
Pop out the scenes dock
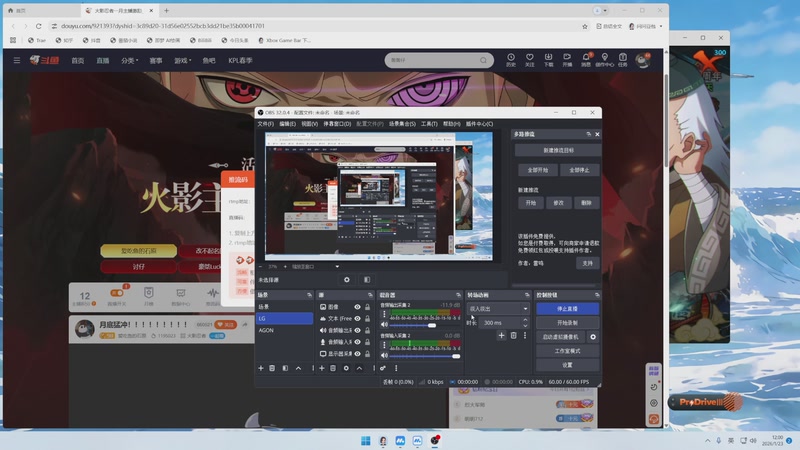pyautogui.click(x=309, y=295)
